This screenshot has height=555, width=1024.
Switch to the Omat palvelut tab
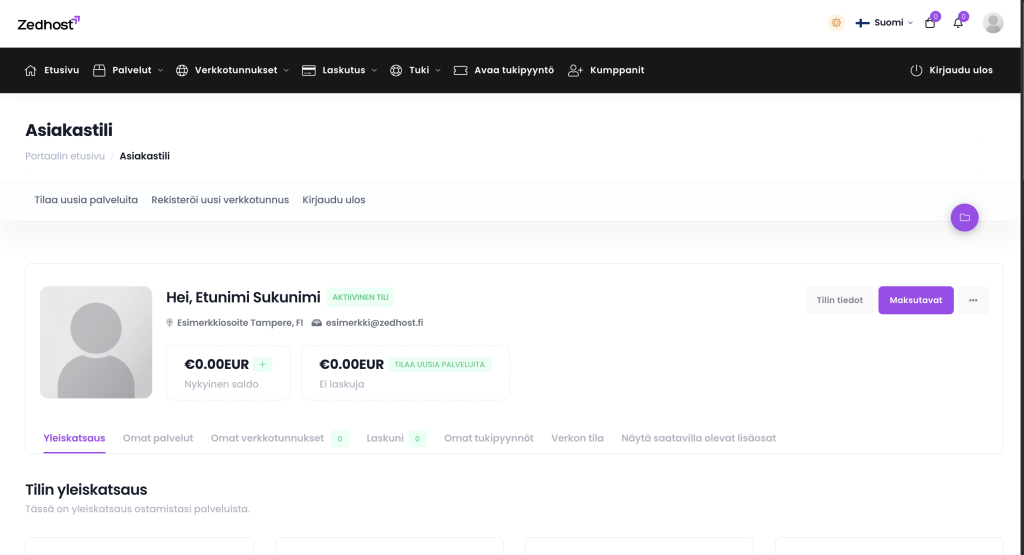[158, 438]
